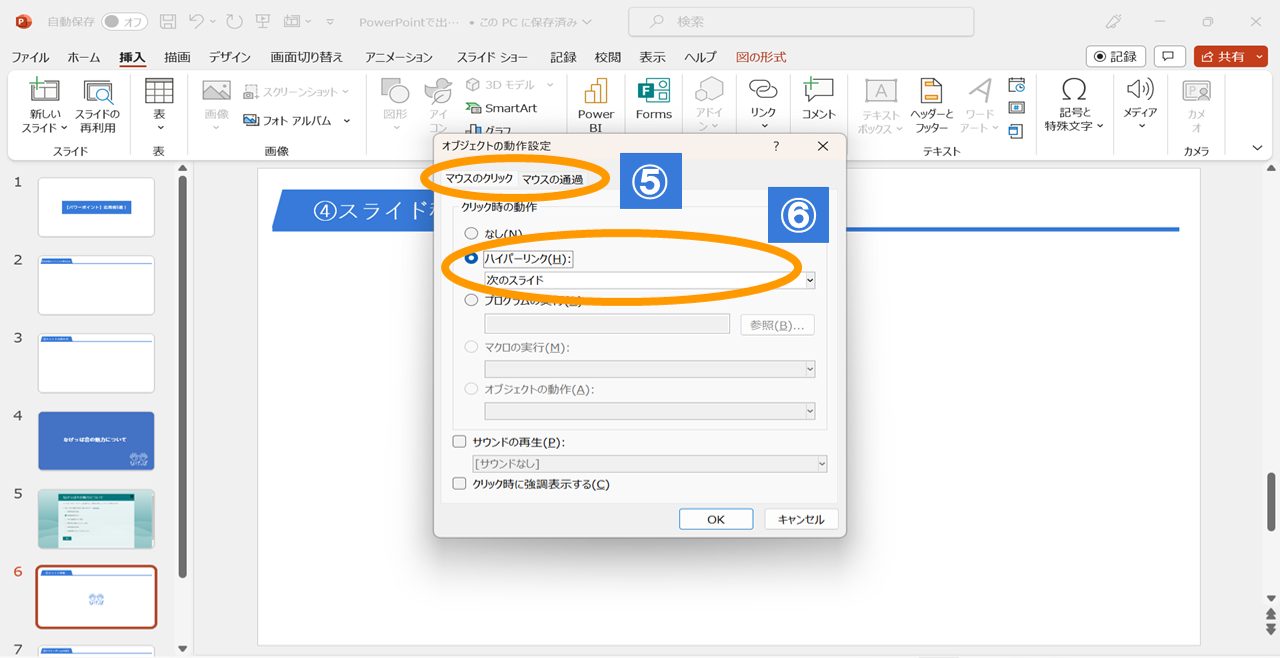Click the Cancel (キャンセル) button
Screen dimensions: 1280x658
point(801,519)
